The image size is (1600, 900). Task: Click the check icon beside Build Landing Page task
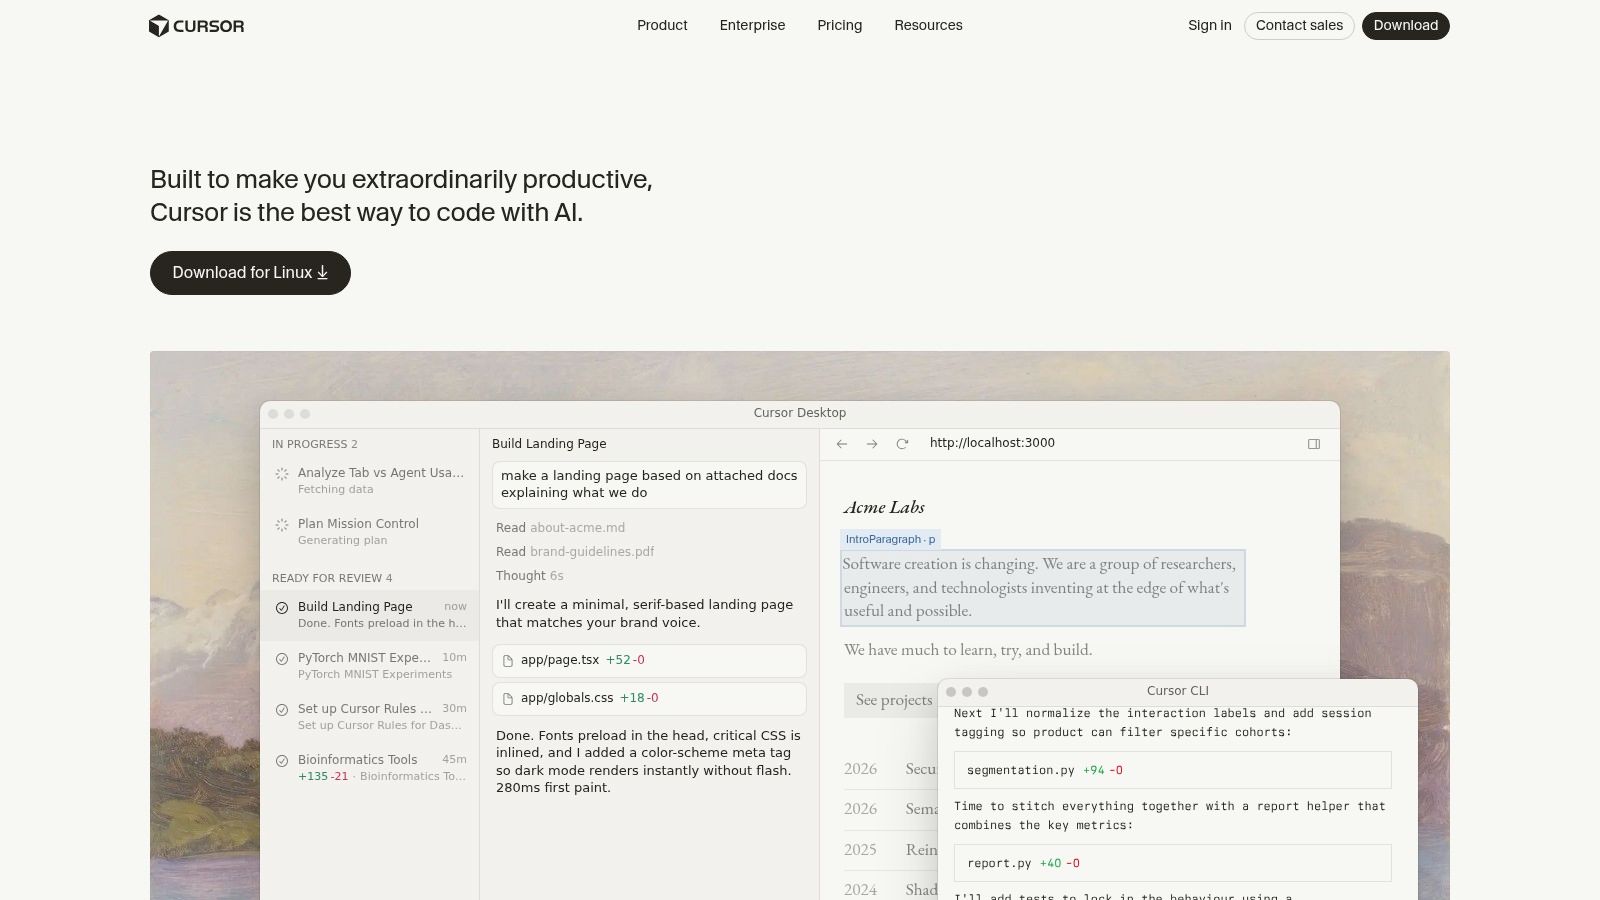[x=282, y=608]
